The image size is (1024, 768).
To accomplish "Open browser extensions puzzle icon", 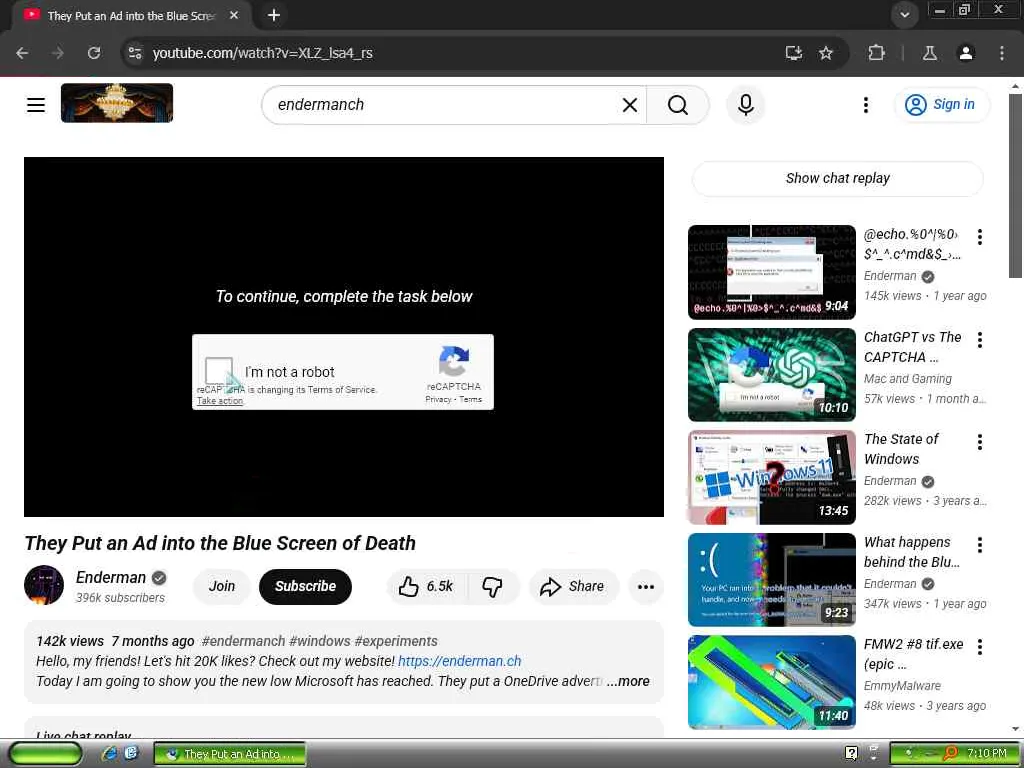I will point(876,53).
